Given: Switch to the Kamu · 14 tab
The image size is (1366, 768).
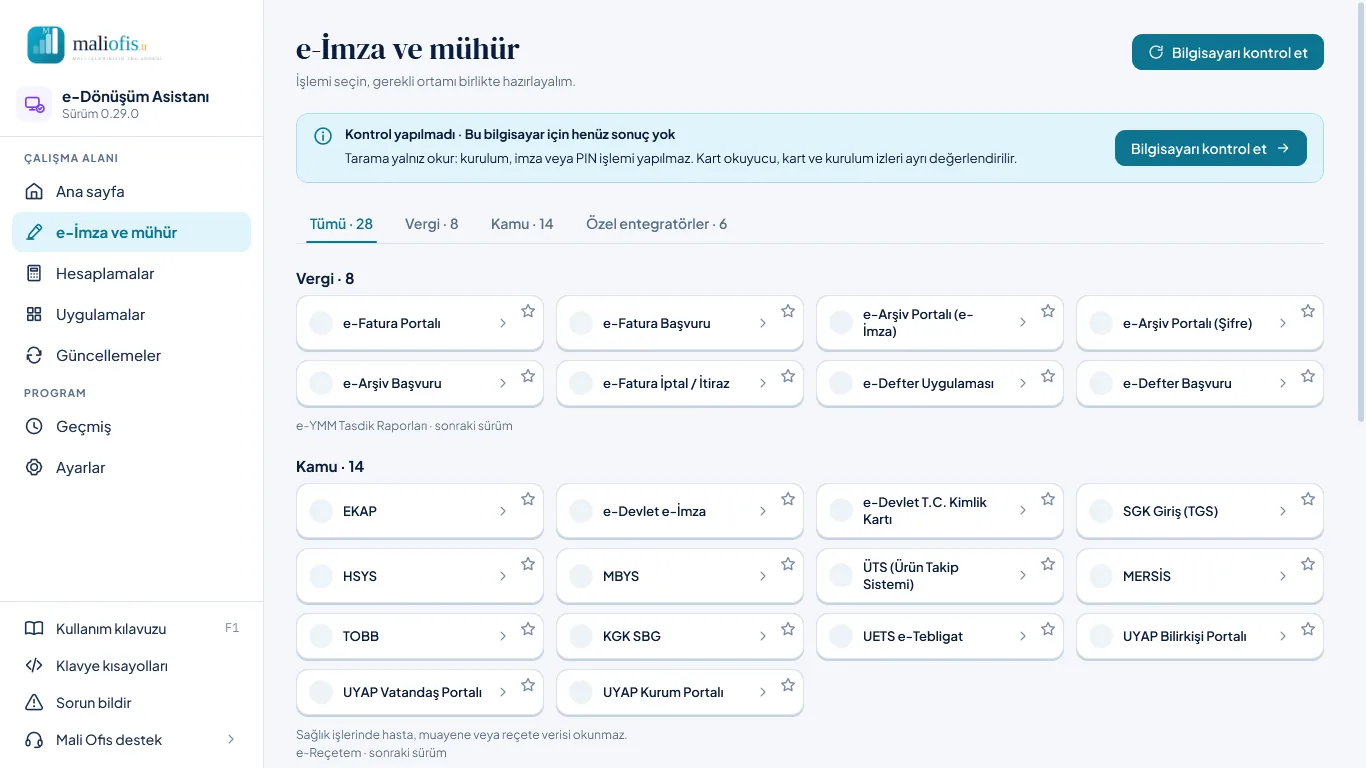Looking at the screenshot, I should pos(522,224).
